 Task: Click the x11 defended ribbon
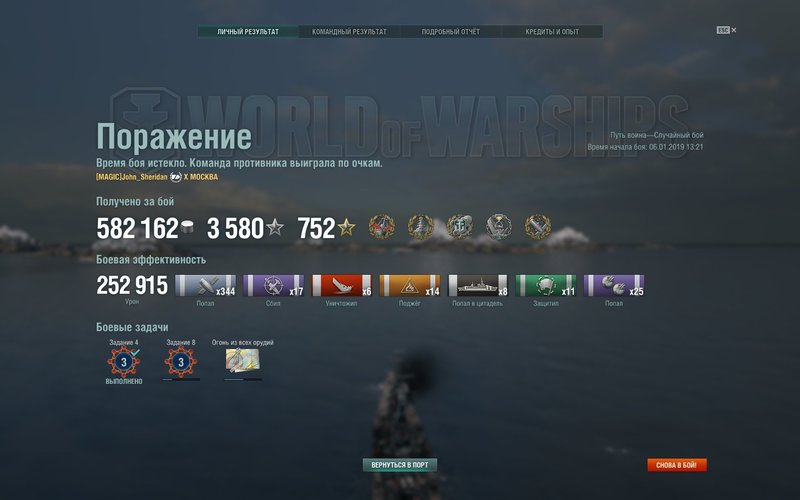(x=546, y=285)
